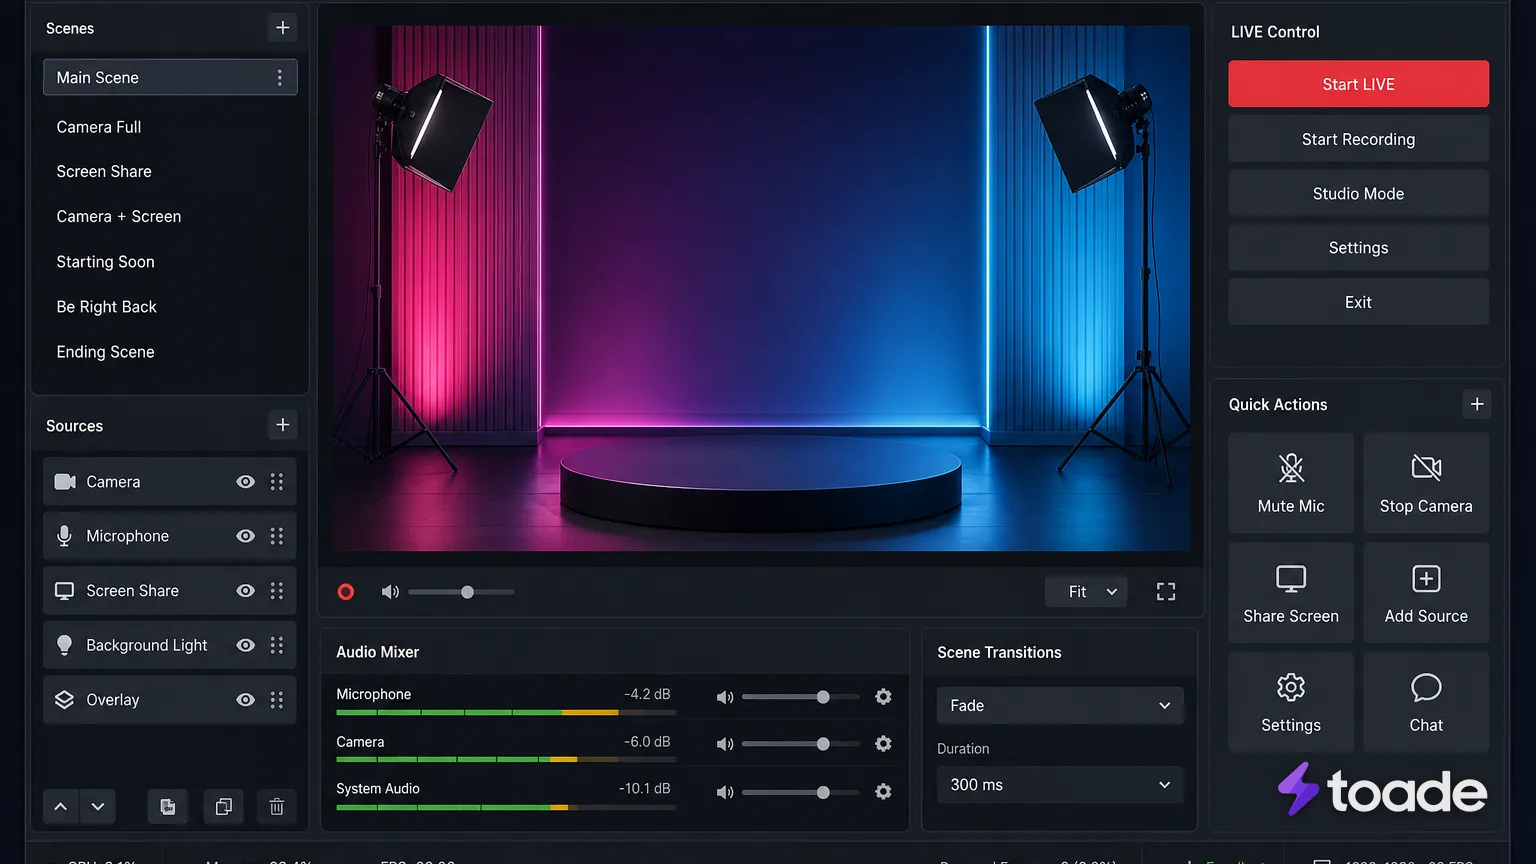The height and width of the screenshot is (864, 1536).
Task: Mute Microphone channel in Audio Mixer
Action: (x=725, y=697)
